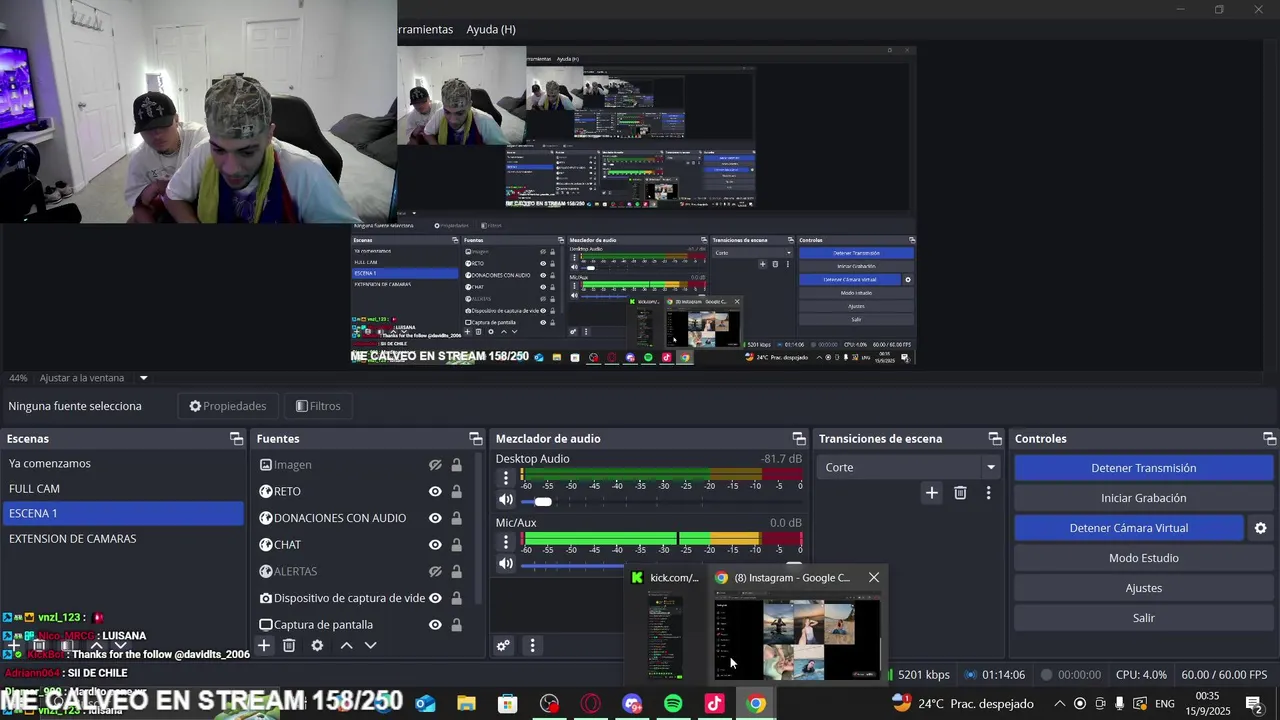Viewport: 1280px width, 720px height.
Task: Open virtual camera settings gear
Action: tap(1260, 528)
